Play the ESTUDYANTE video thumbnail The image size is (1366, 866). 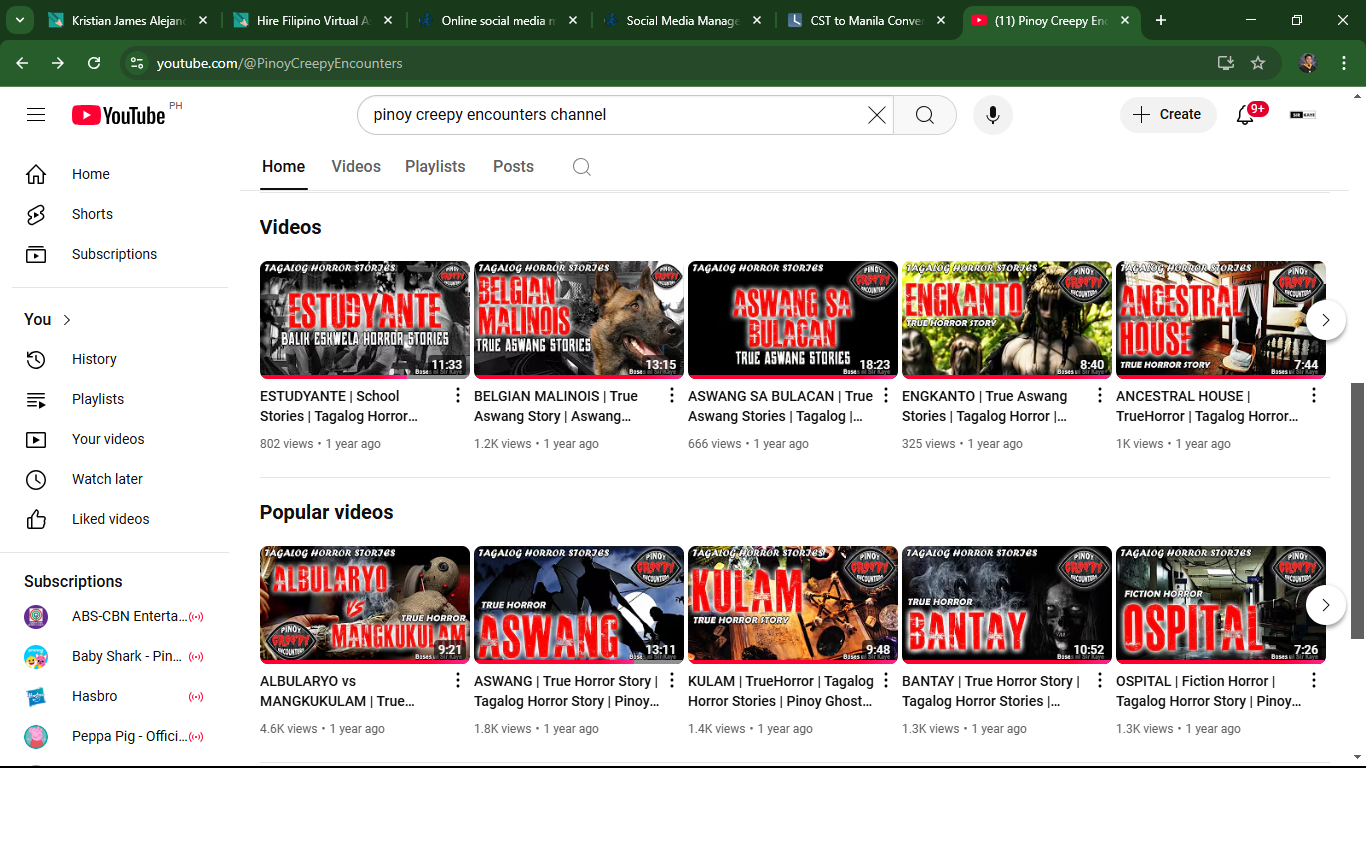(x=365, y=320)
